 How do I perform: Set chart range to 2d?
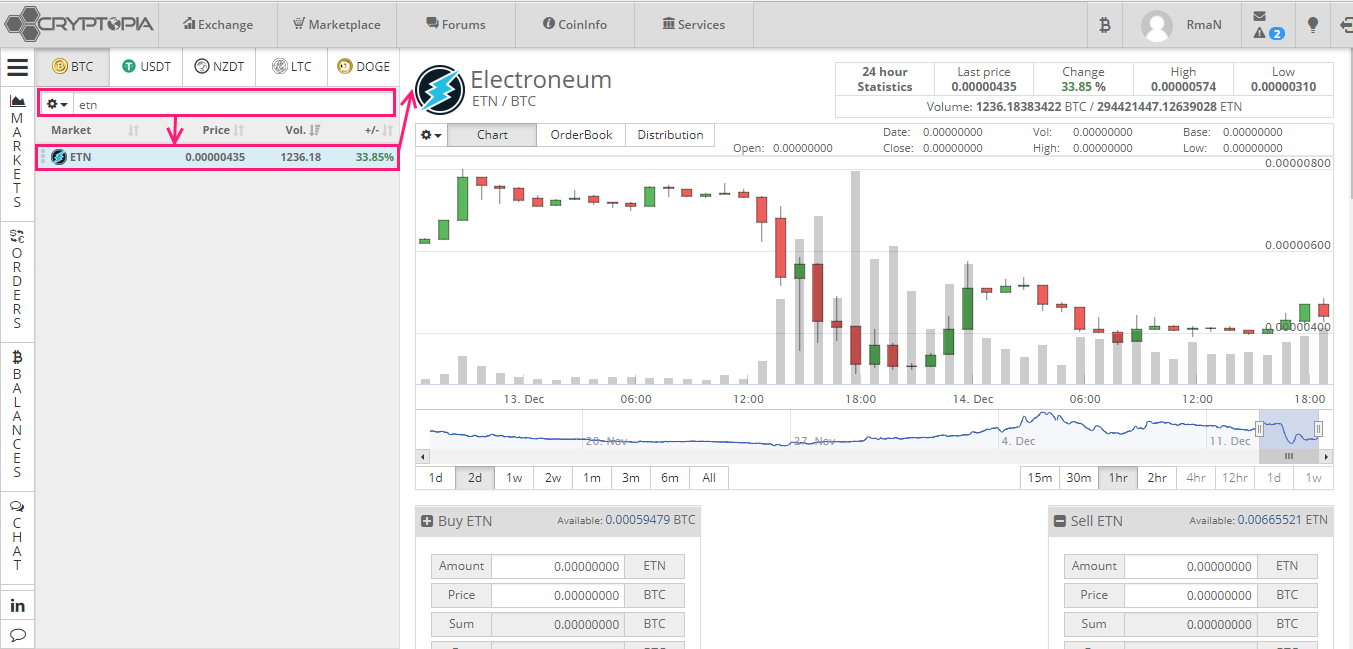475,478
